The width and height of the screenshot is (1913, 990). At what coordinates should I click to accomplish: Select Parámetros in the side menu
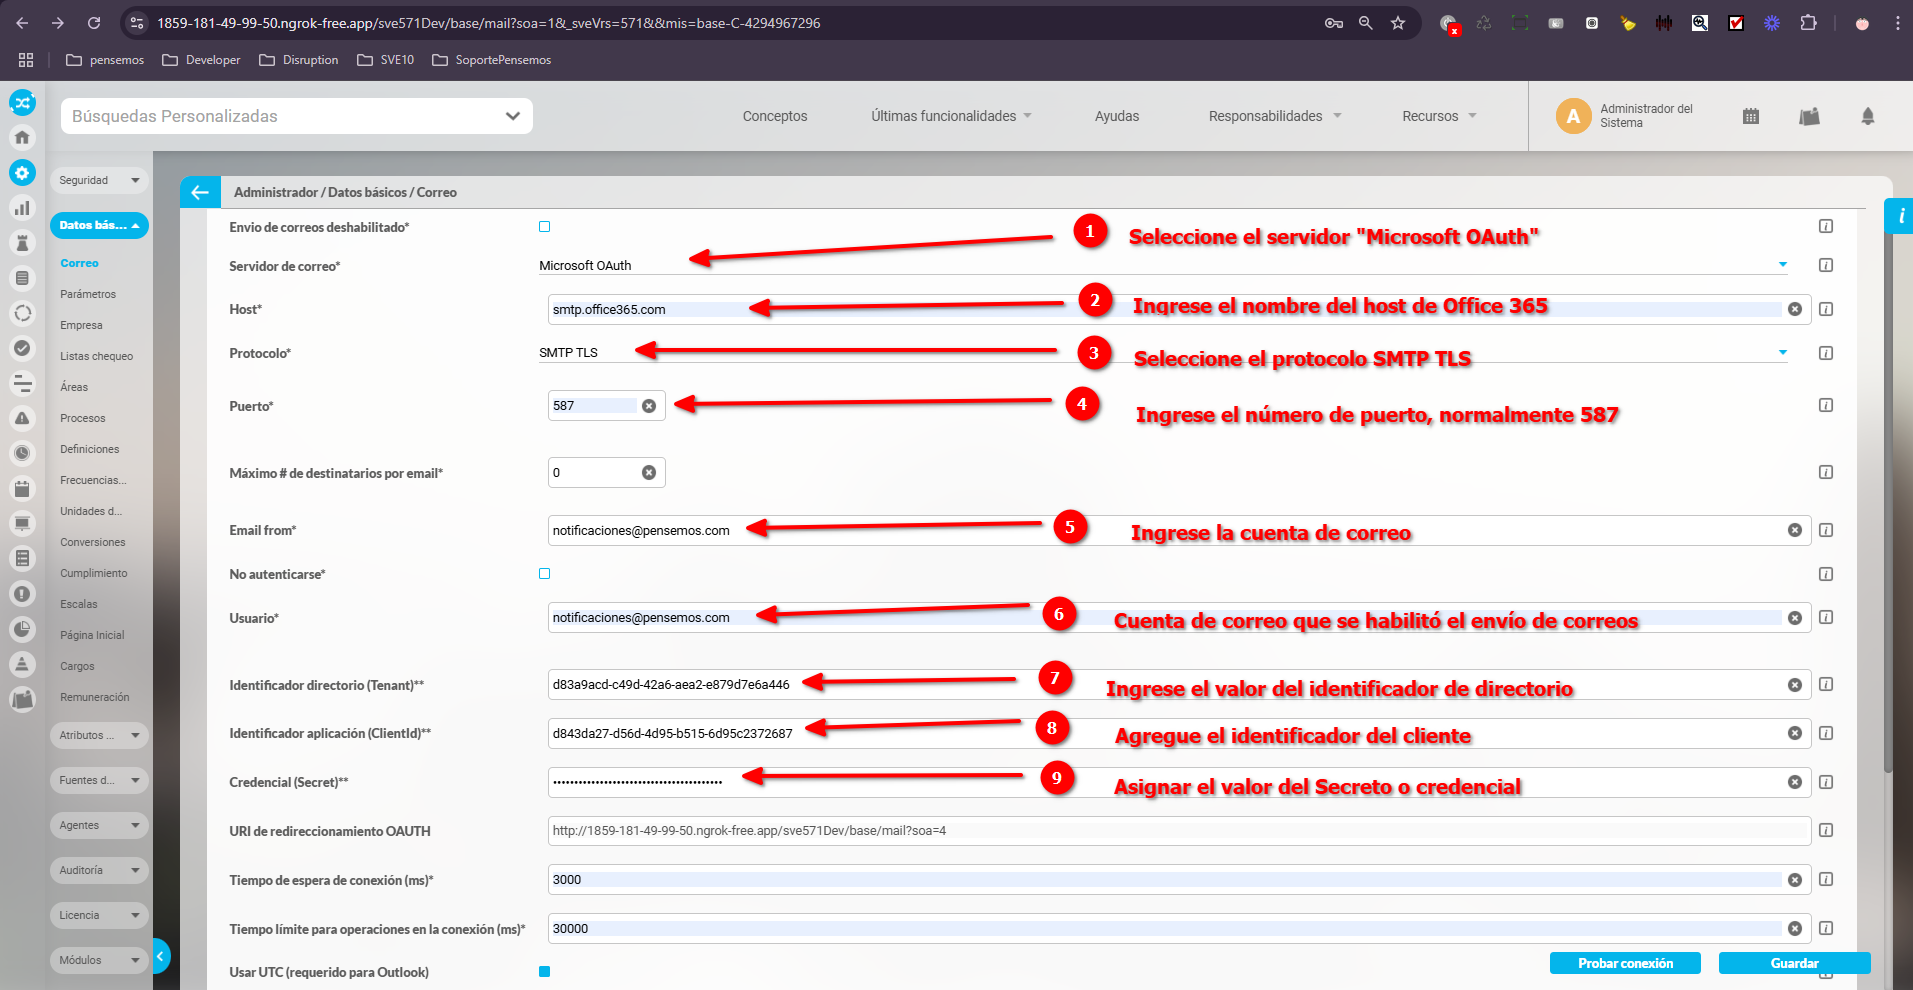[88, 294]
